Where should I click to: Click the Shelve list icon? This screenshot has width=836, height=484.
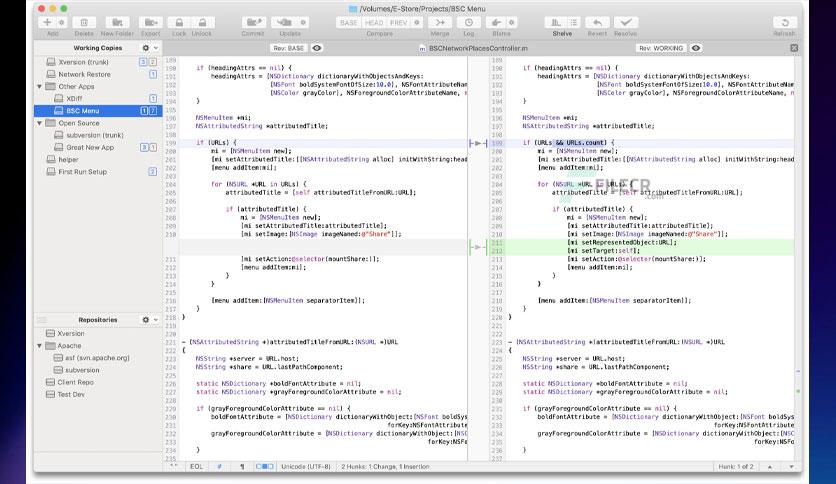coord(574,22)
